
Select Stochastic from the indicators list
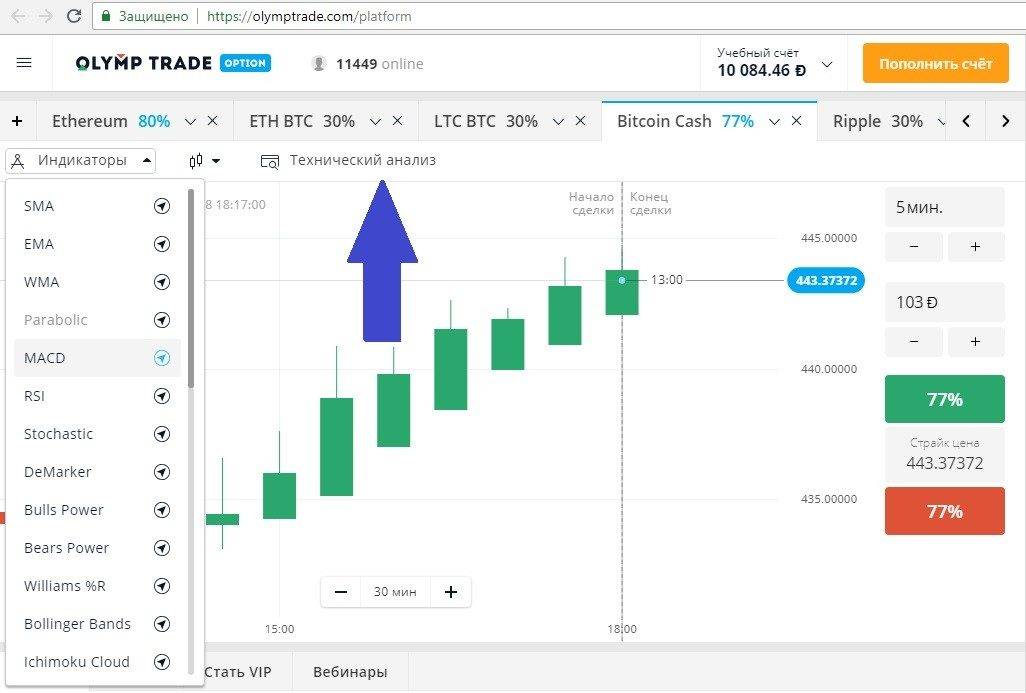click(x=59, y=434)
